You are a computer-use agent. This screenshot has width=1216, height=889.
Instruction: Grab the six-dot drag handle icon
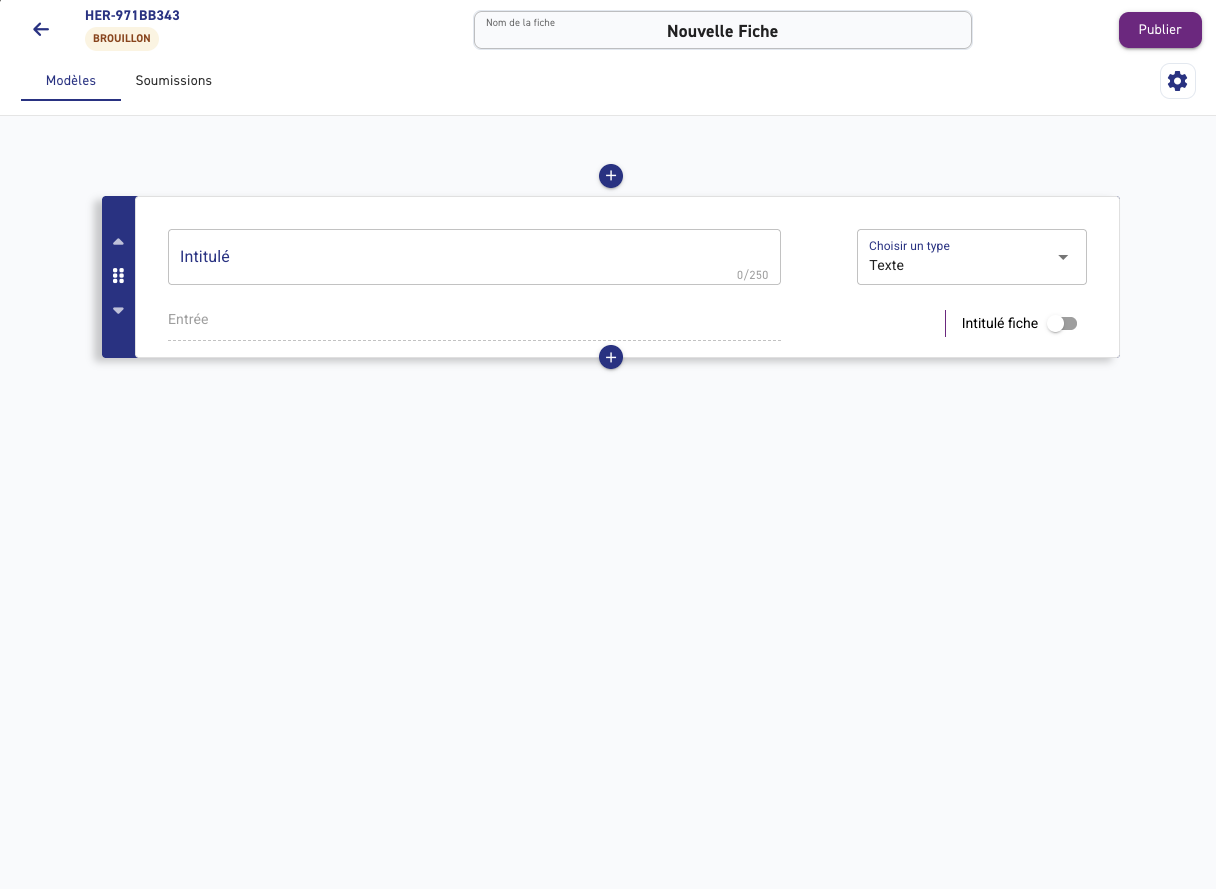point(118,276)
